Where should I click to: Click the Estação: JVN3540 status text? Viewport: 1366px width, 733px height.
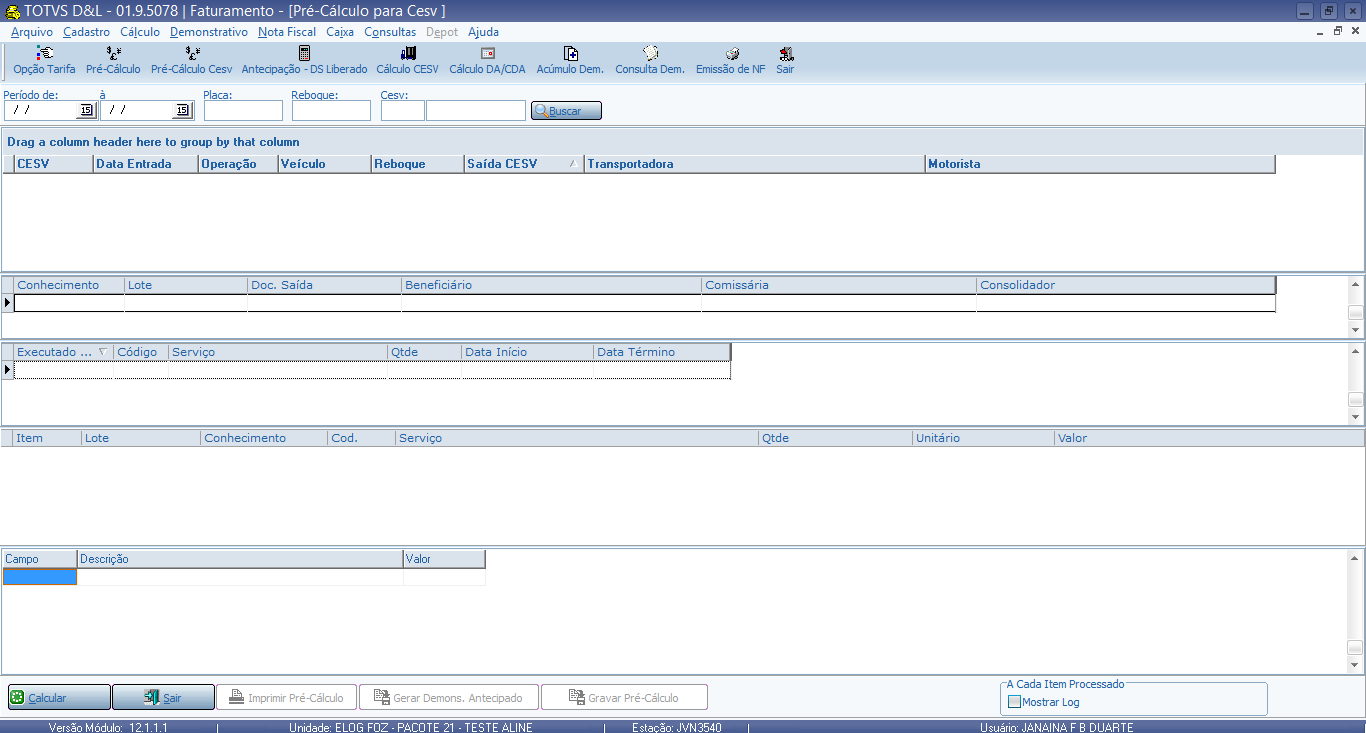point(677,727)
